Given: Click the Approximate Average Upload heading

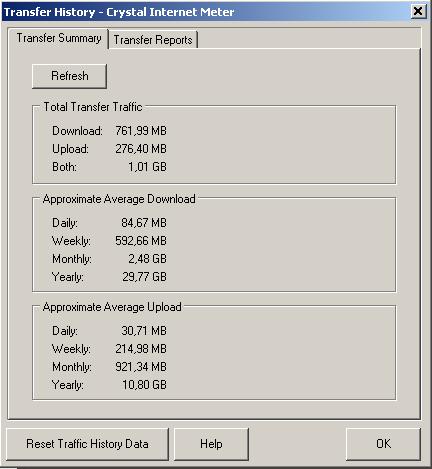Looking at the screenshot, I should 112,307.
